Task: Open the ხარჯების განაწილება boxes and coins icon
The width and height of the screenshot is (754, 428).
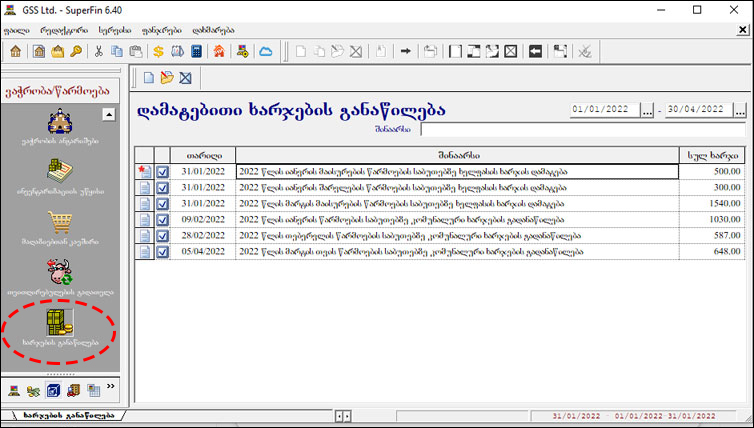Action: [60, 322]
